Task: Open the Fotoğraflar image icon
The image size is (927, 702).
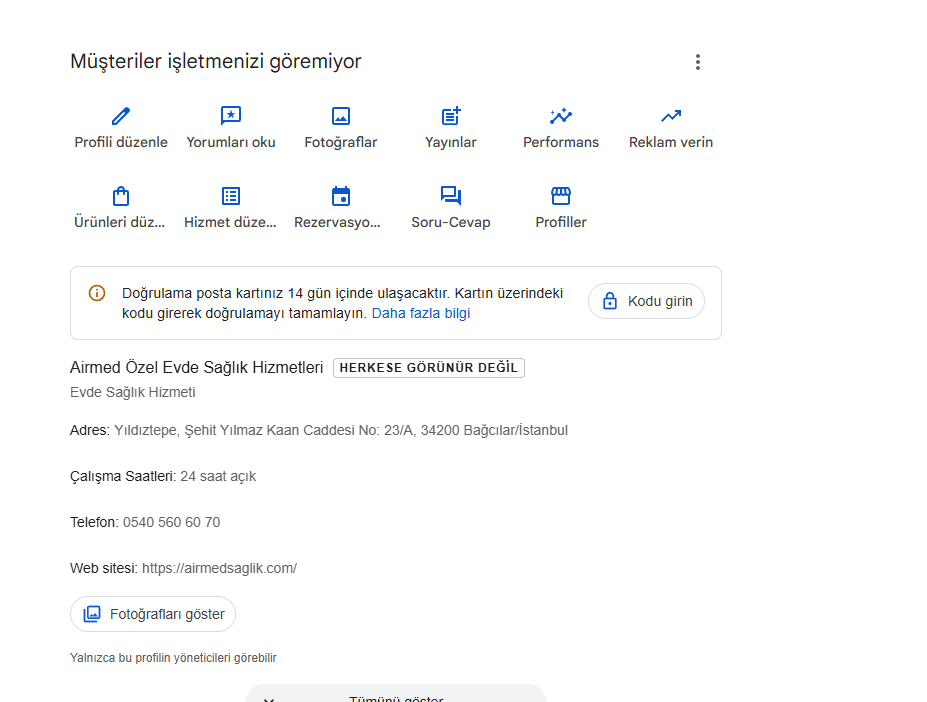Action: point(341,116)
